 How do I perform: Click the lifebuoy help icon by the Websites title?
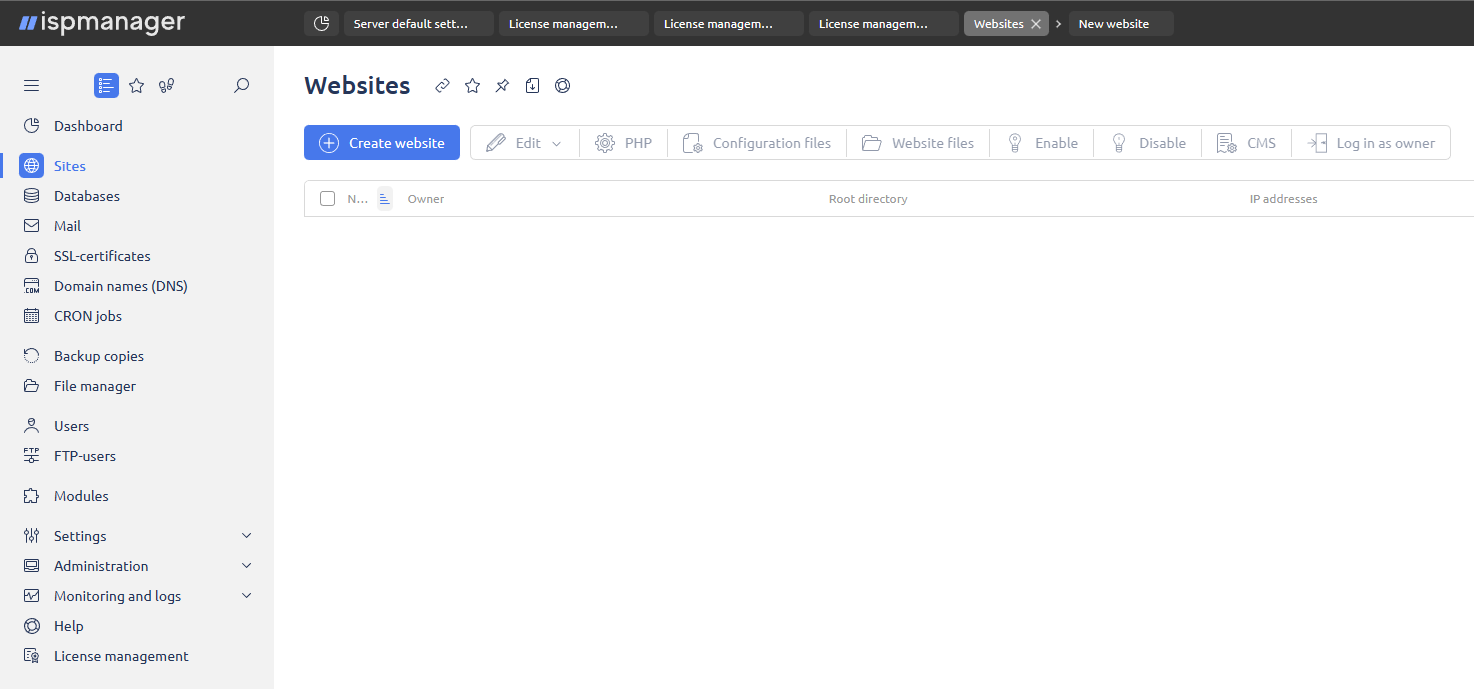[562, 86]
